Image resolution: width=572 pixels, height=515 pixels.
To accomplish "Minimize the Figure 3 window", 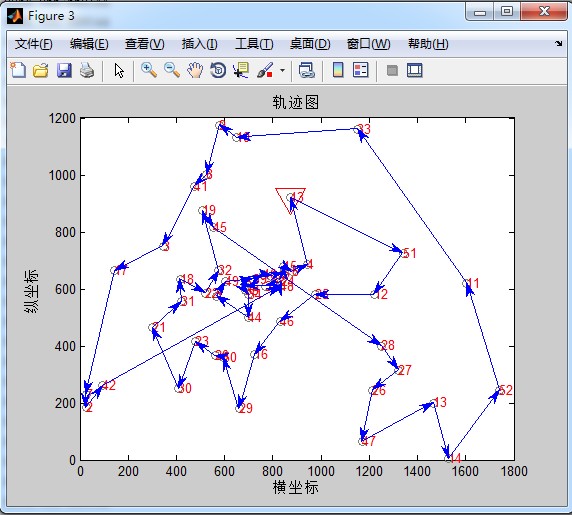I will (480, 12).
